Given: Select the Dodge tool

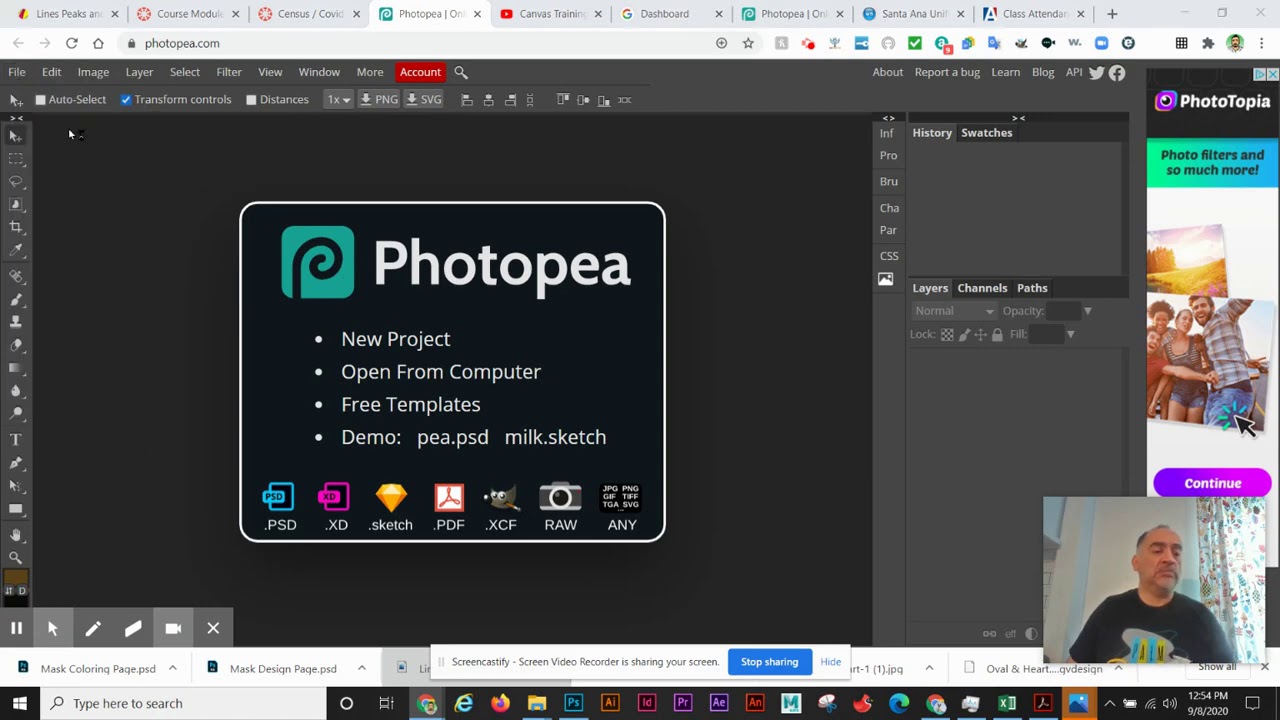Looking at the screenshot, I should (15, 414).
